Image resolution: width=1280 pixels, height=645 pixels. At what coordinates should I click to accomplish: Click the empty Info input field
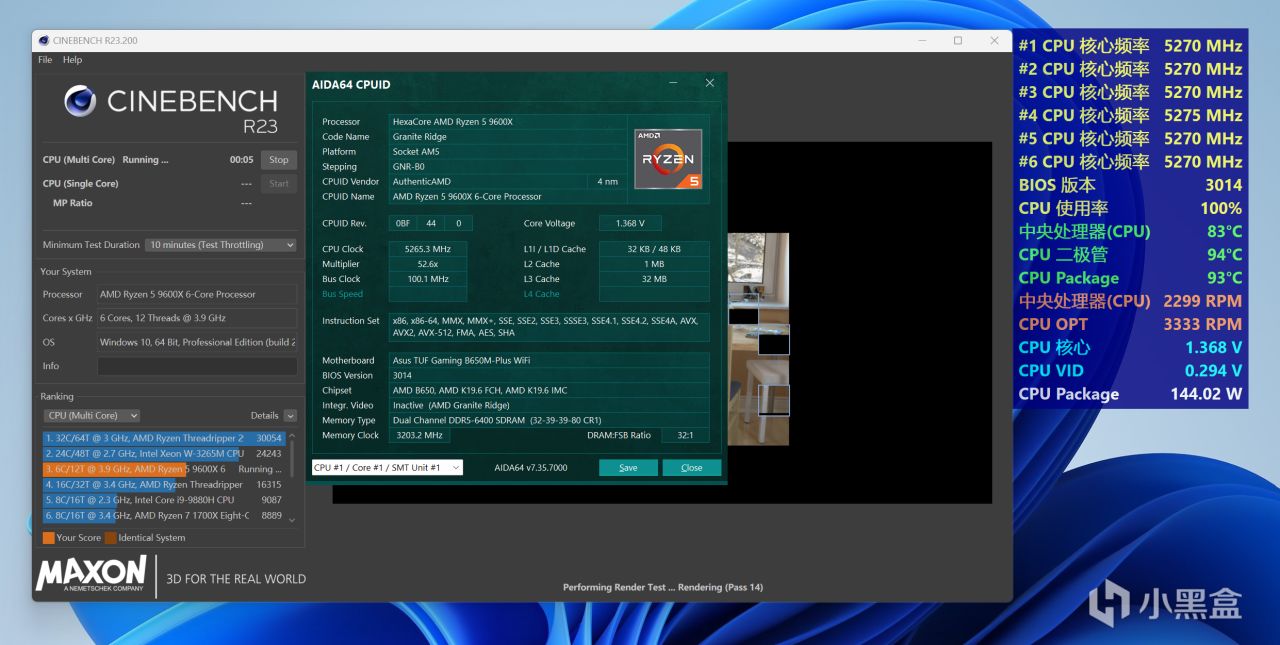pyautogui.click(x=197, y=366)
